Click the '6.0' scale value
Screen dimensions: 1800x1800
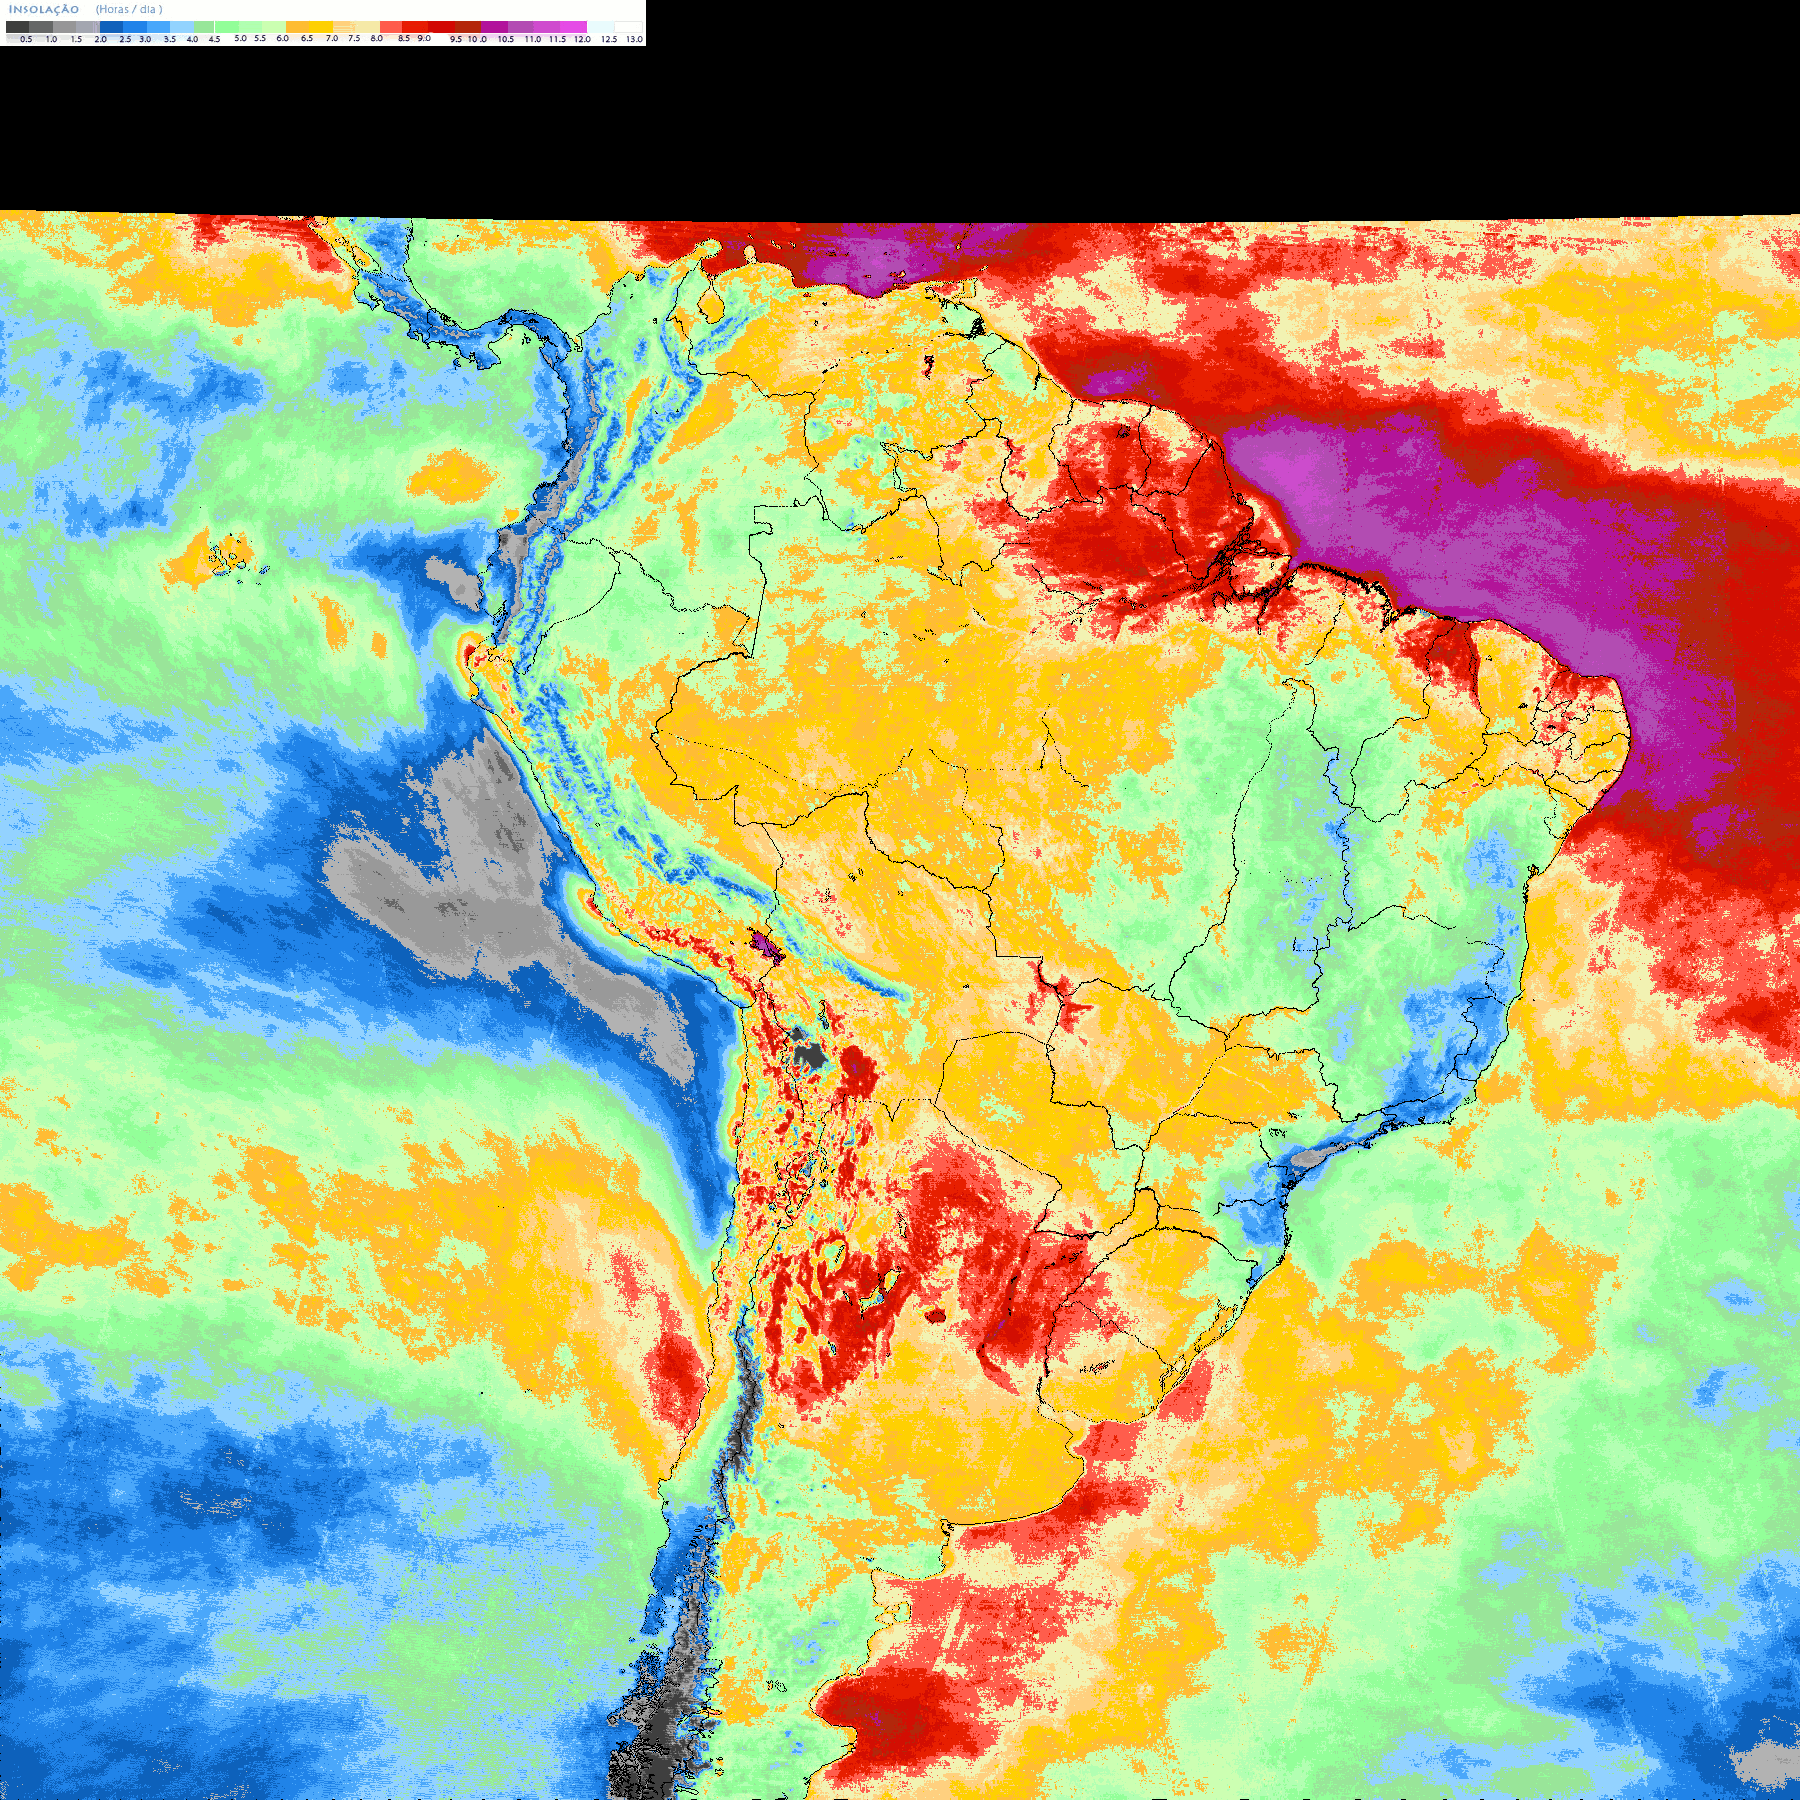(x=282, y=38)
